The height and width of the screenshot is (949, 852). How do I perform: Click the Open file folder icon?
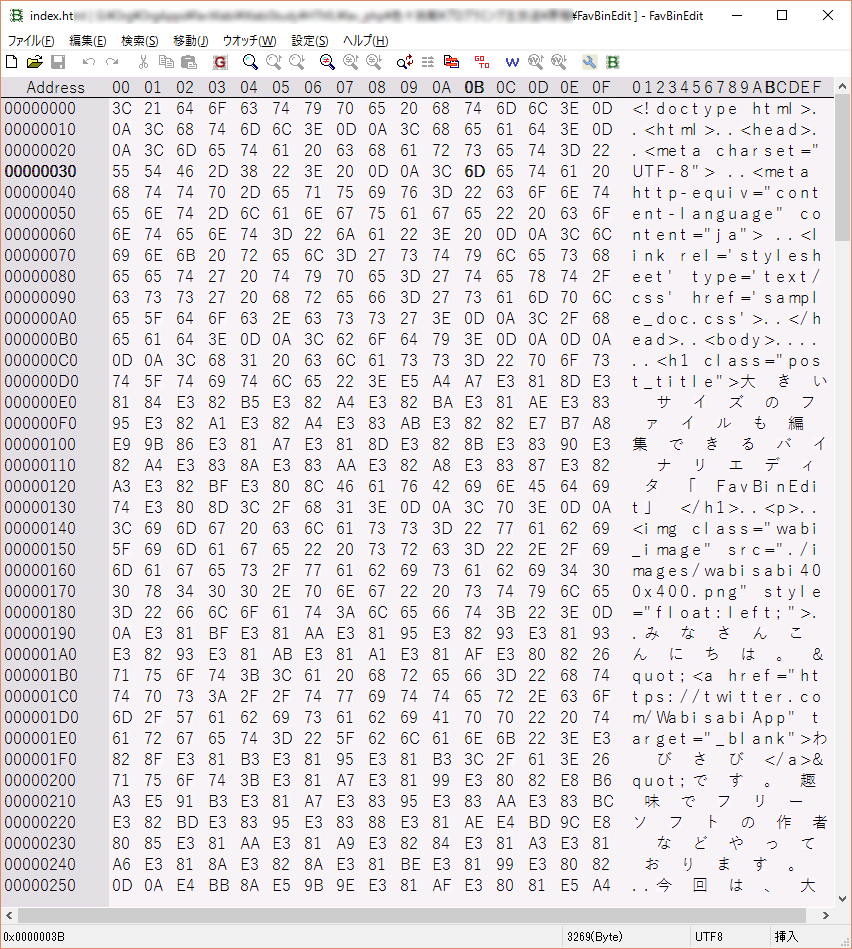[35, 62]
